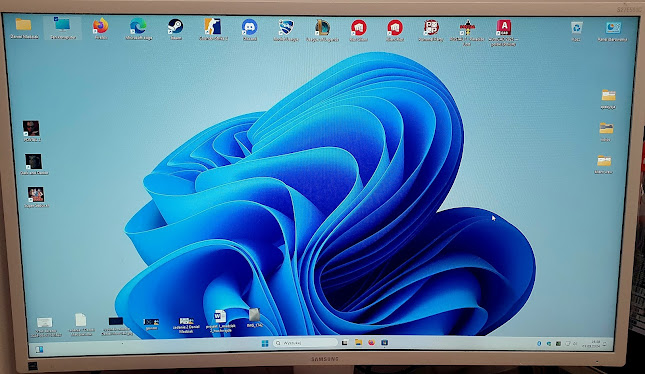Click the Bluetooth icon in system tray
Screen dimensions: 645x374
[539, 343]
